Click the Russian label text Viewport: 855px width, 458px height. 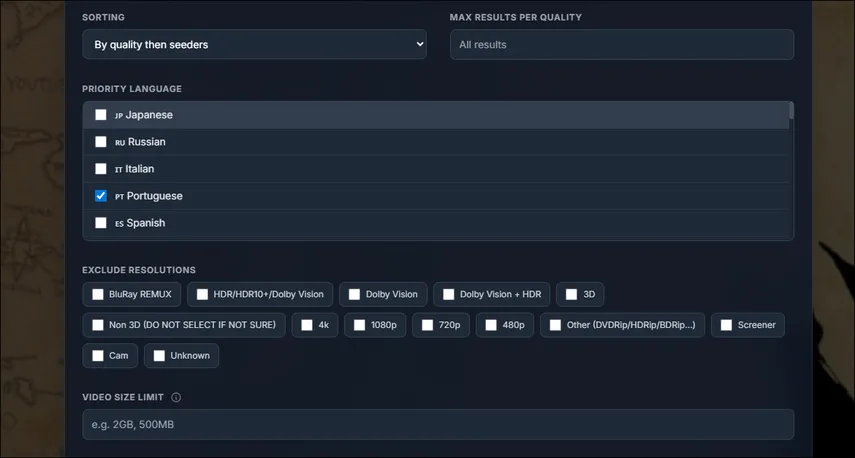(147, 142)
